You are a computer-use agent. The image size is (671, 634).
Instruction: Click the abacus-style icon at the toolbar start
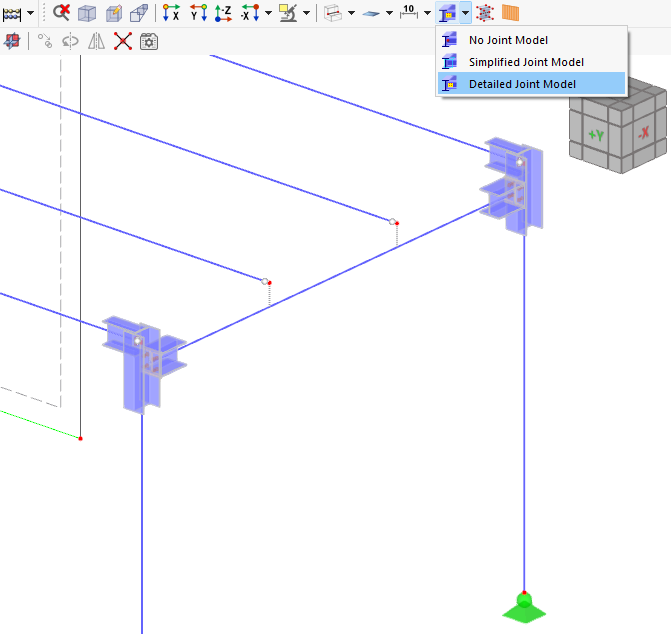coord(12,14)
